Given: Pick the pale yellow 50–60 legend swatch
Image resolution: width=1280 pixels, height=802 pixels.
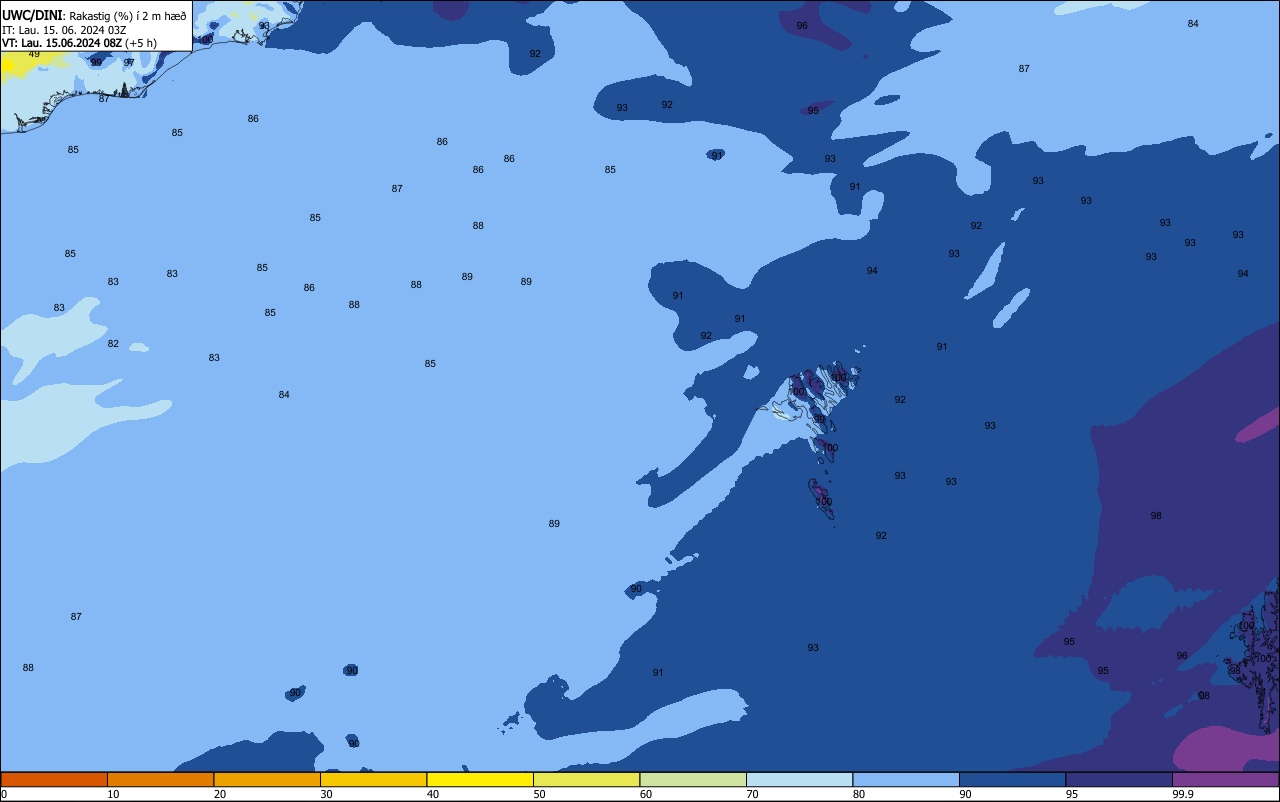Looking at the screenshot, I should [x=586, y=779].
